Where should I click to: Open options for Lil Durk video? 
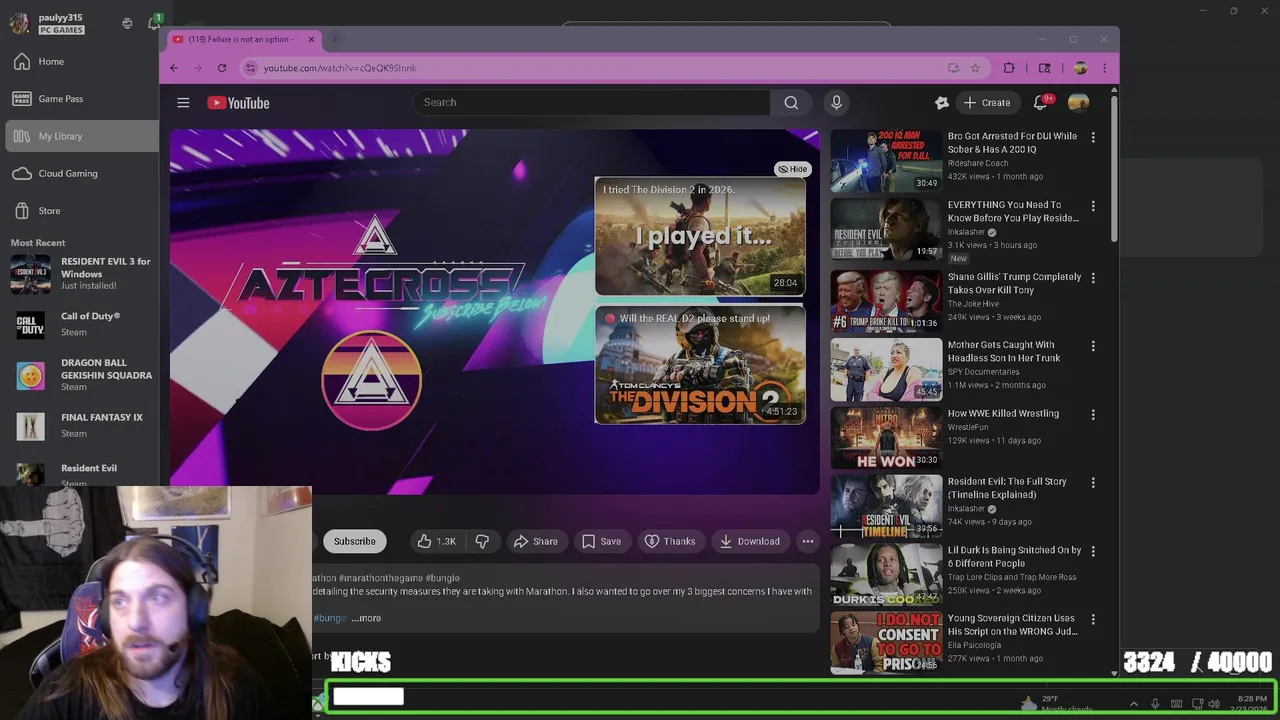pyautogui.click(x=1093, y=551)
